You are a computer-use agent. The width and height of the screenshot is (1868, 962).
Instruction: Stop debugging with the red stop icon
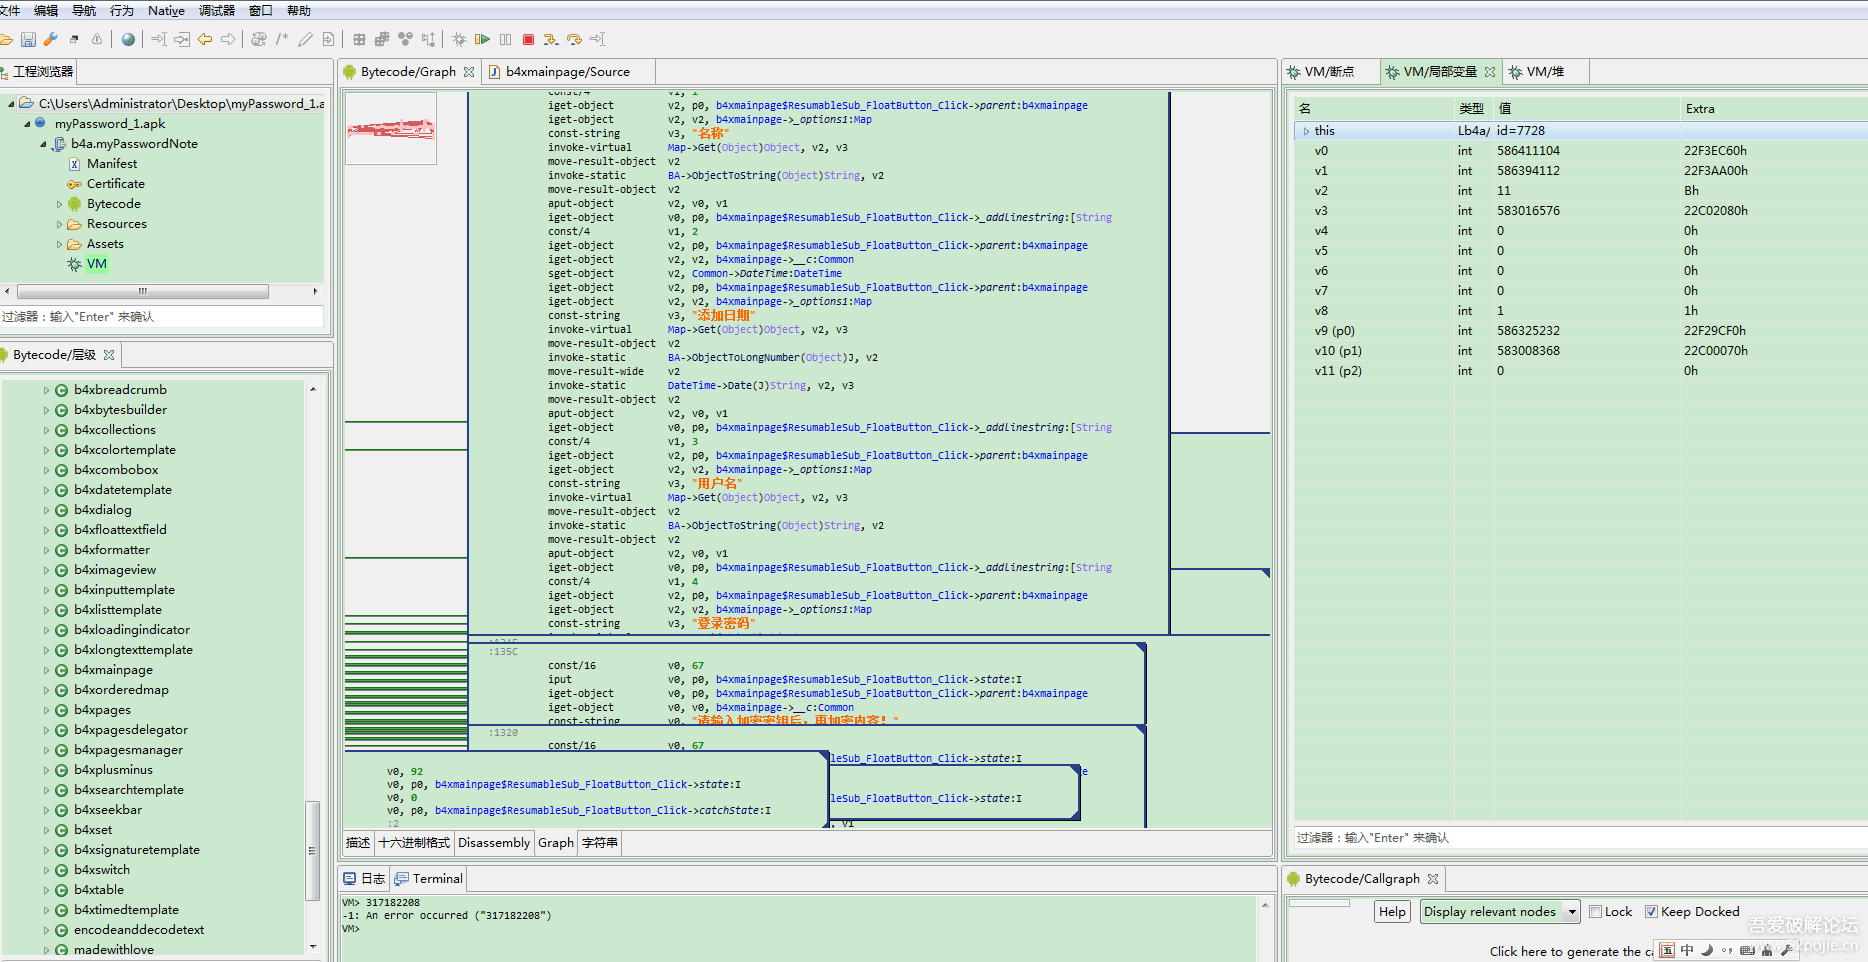528,39
